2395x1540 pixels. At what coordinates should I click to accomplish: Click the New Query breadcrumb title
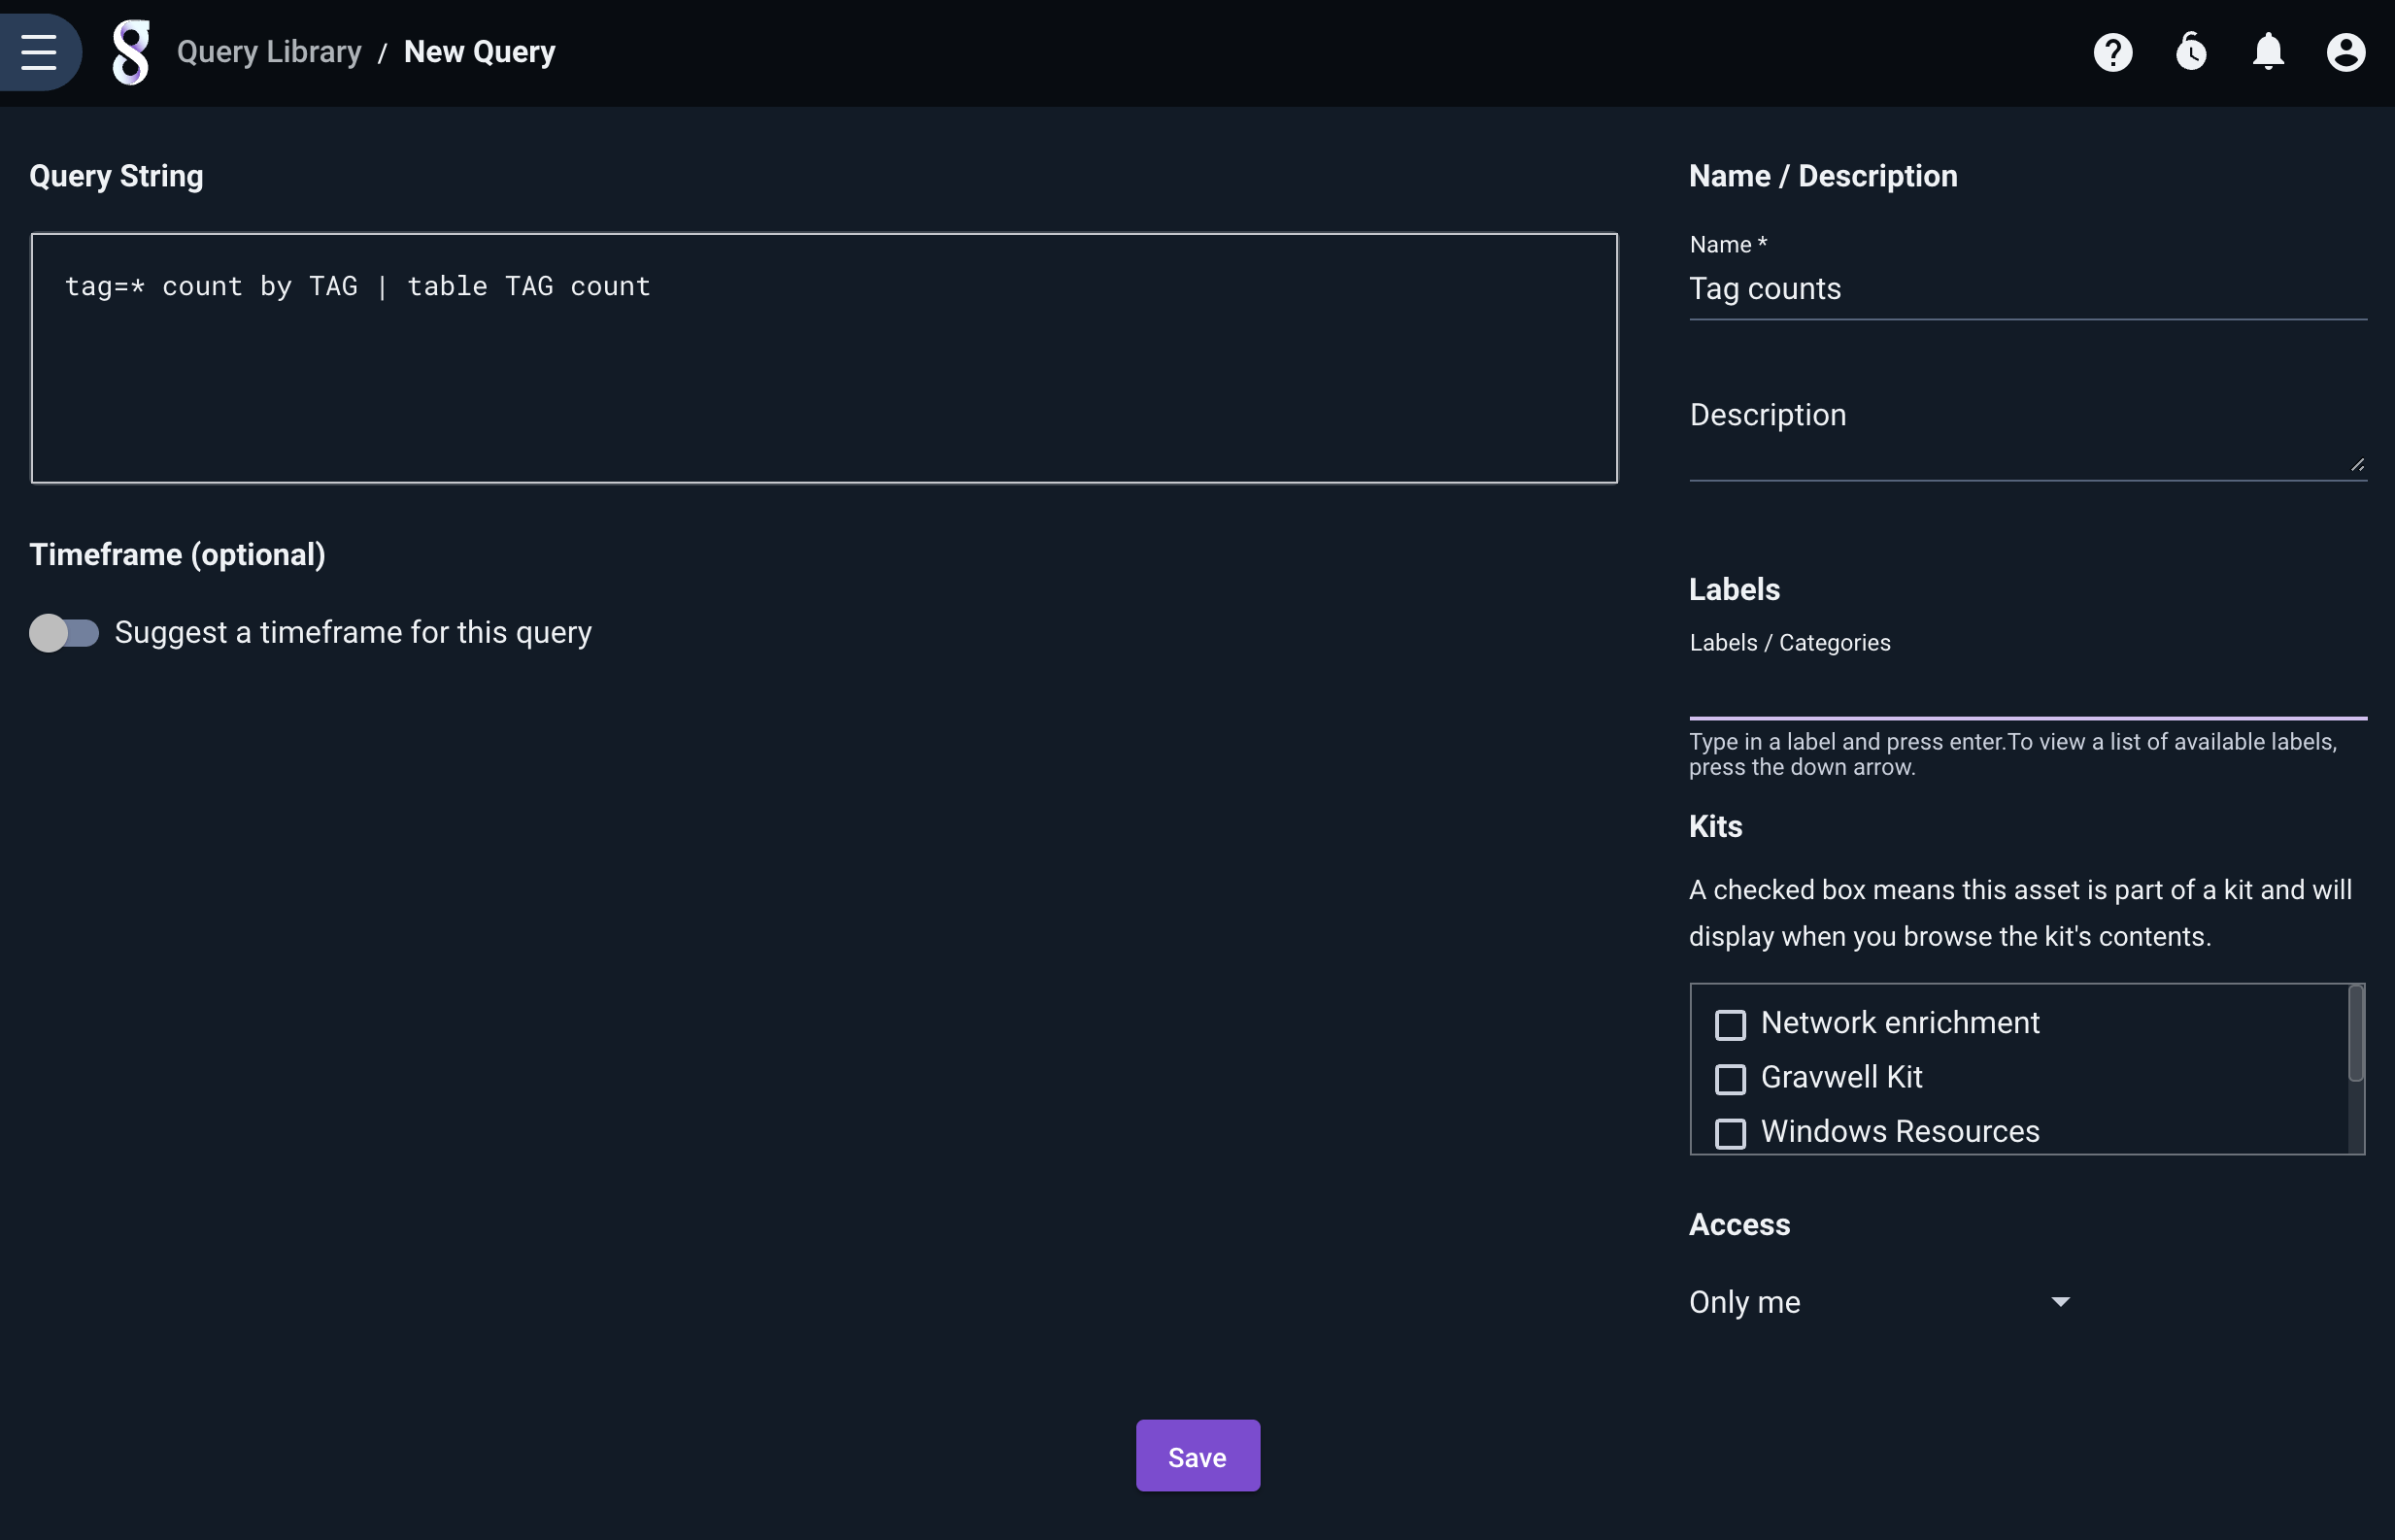(x=479, y=52)
